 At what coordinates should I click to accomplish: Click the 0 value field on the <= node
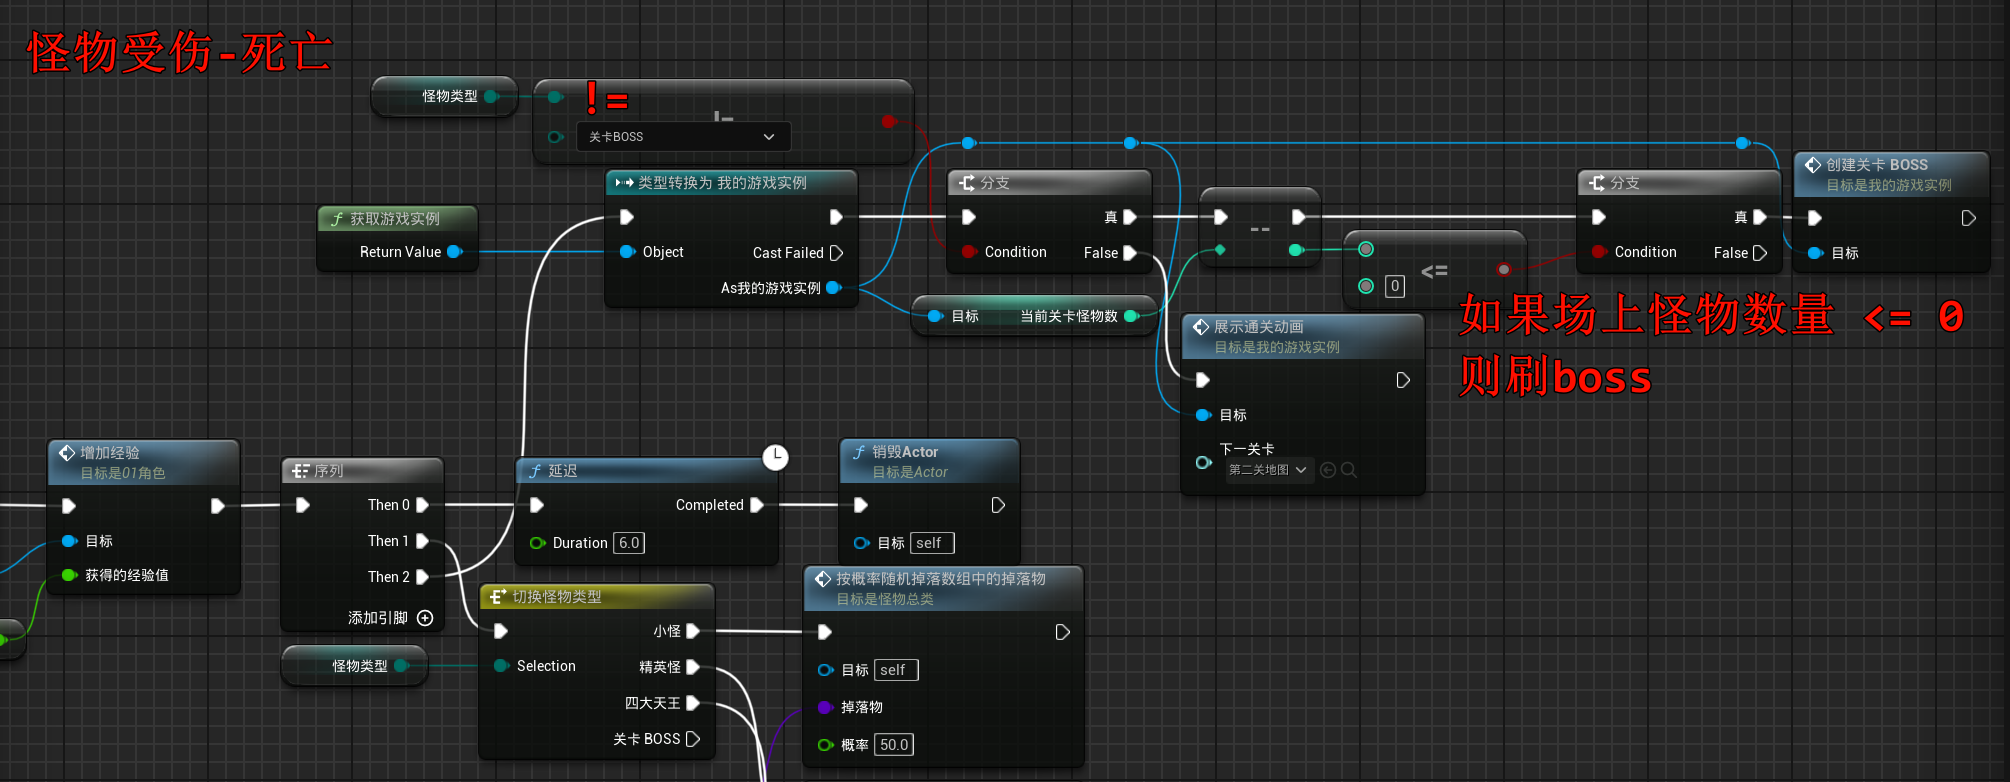tap(1395, 287)
